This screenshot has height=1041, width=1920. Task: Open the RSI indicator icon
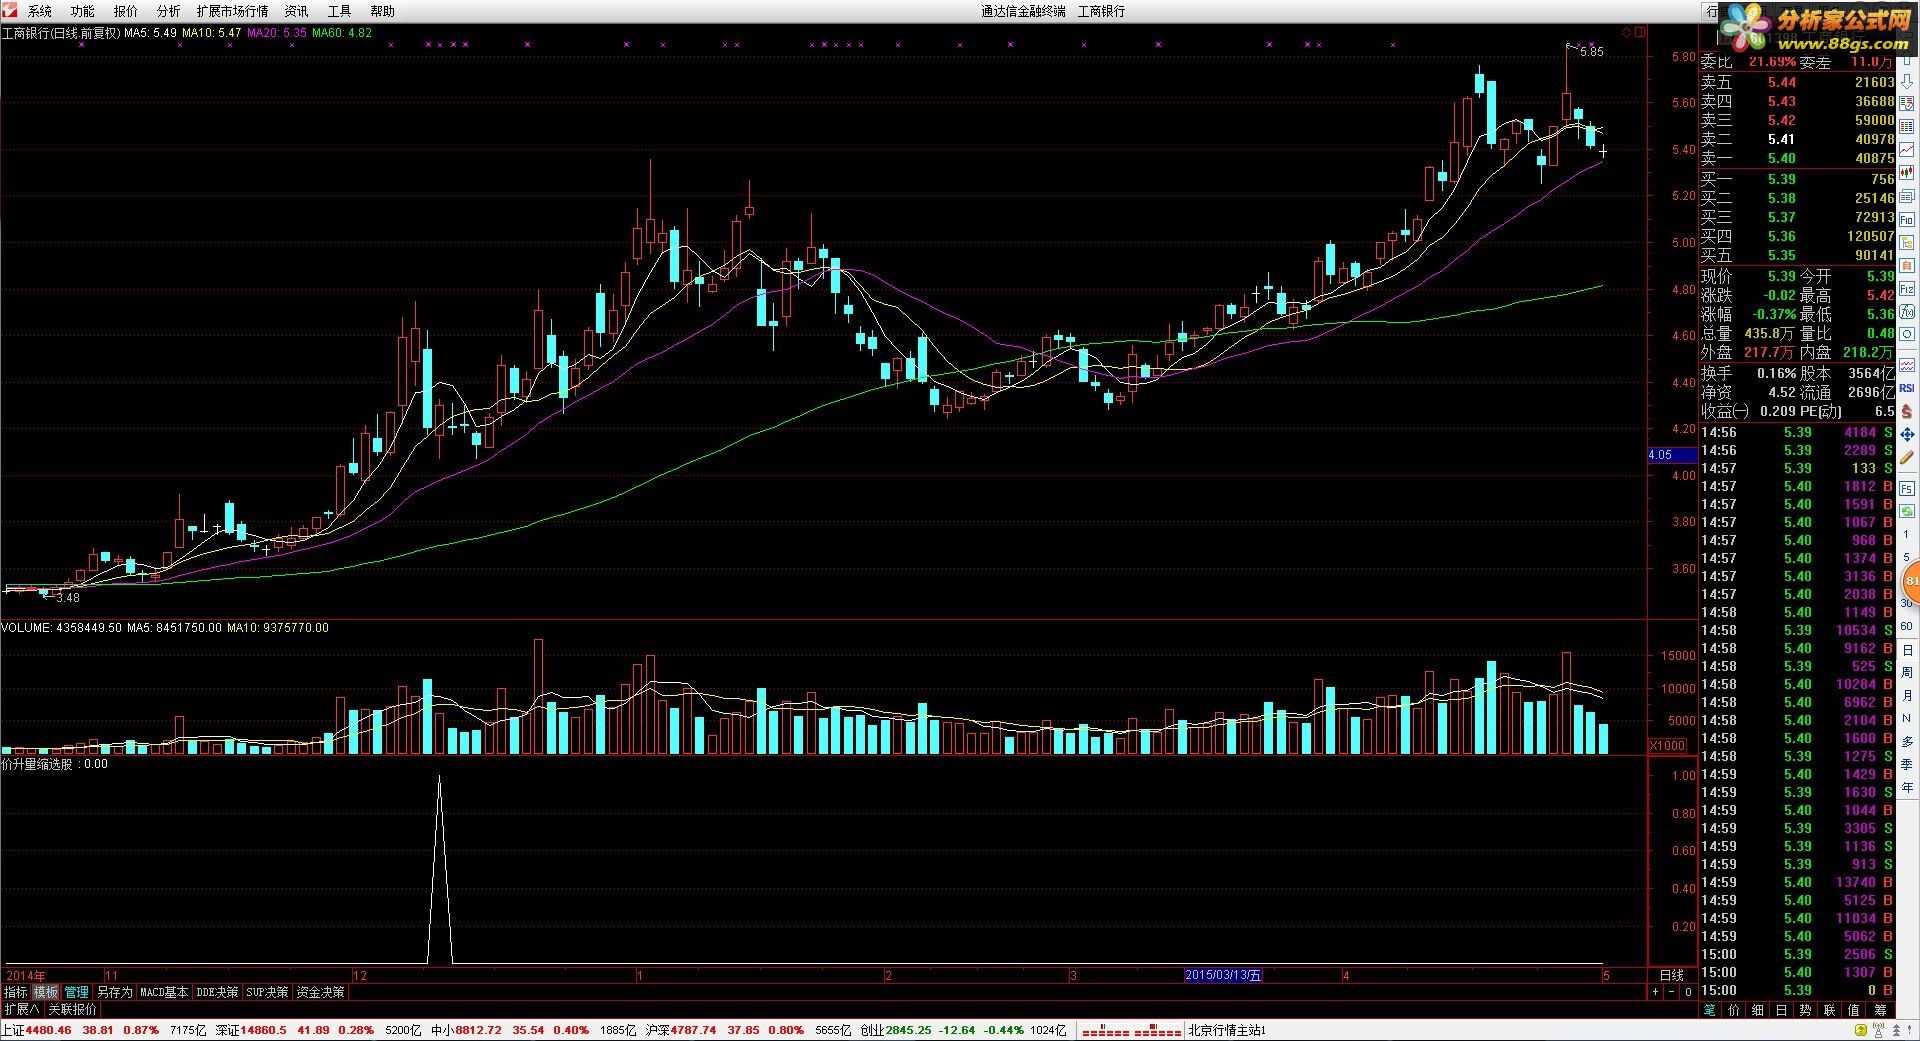1907,388
